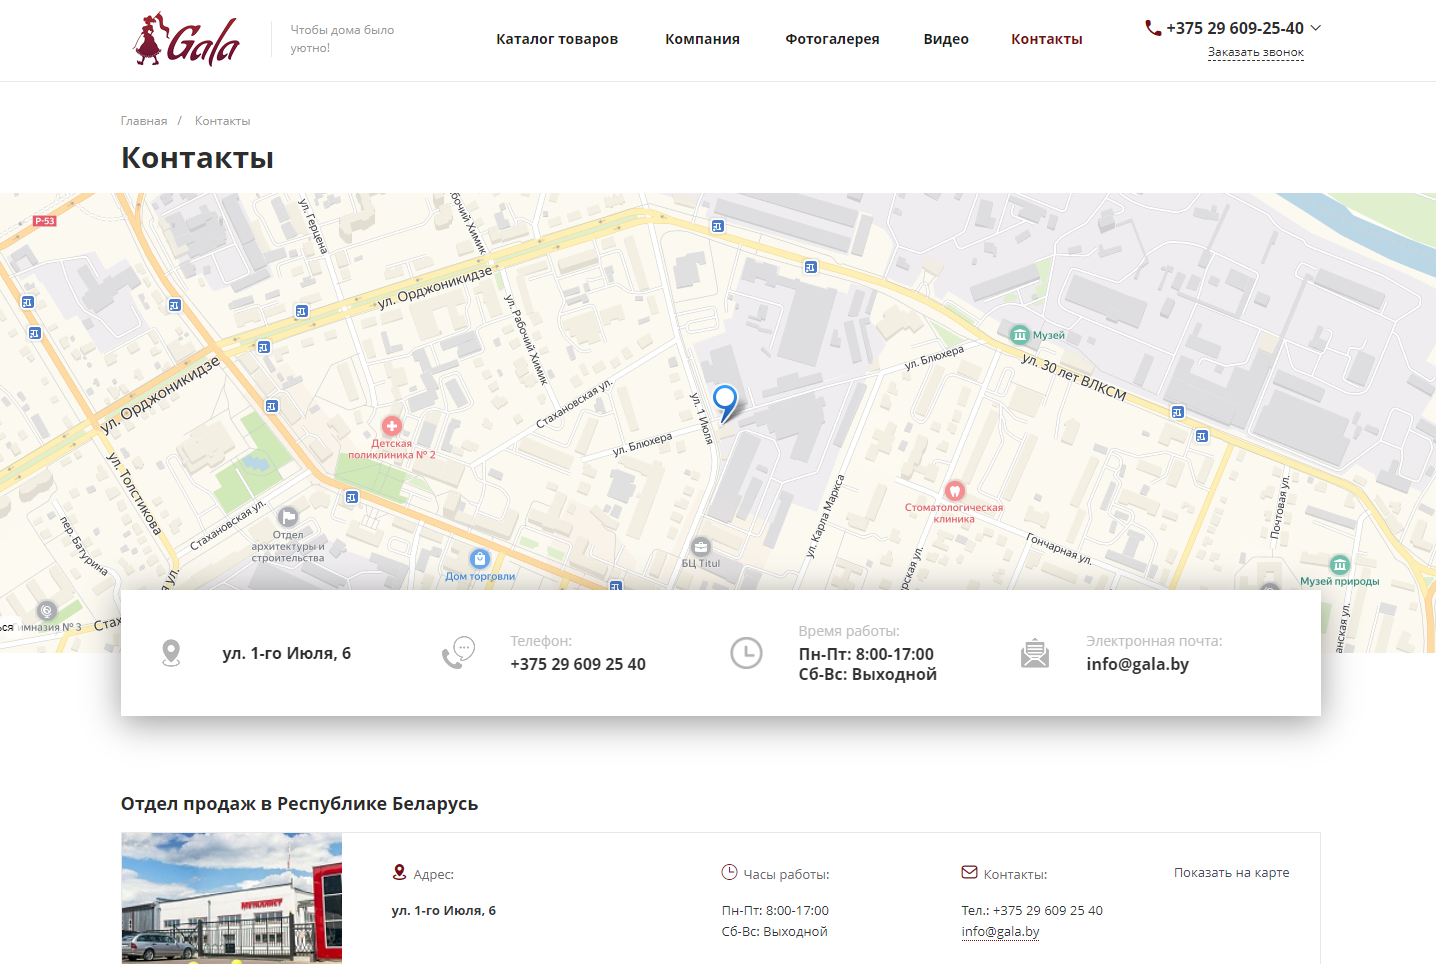This screenshot has height=964, width=1436.
Task: Click header phone +375 29 609-25-40
Action: point(1235,28)
